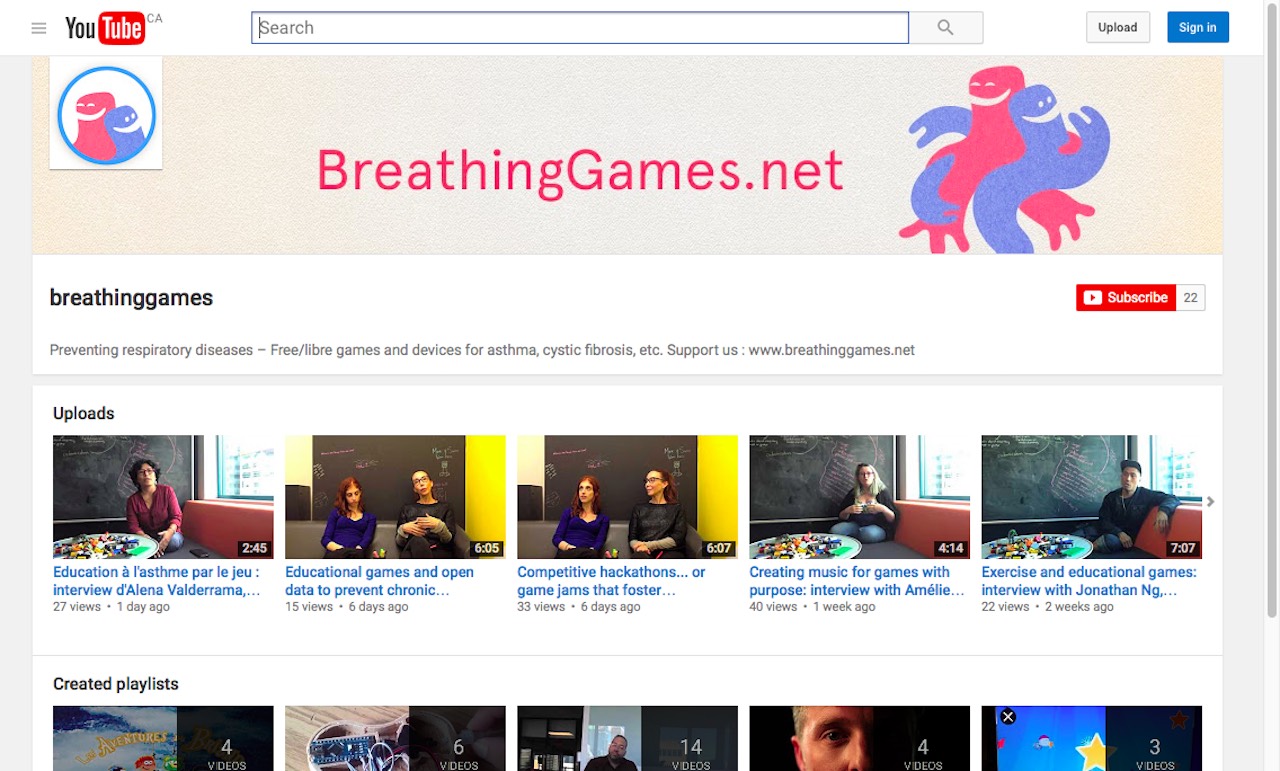Open the 3-video star playlist thumbnail
This screenshot has height=771, width=1280.
(x=1091, y=738)
